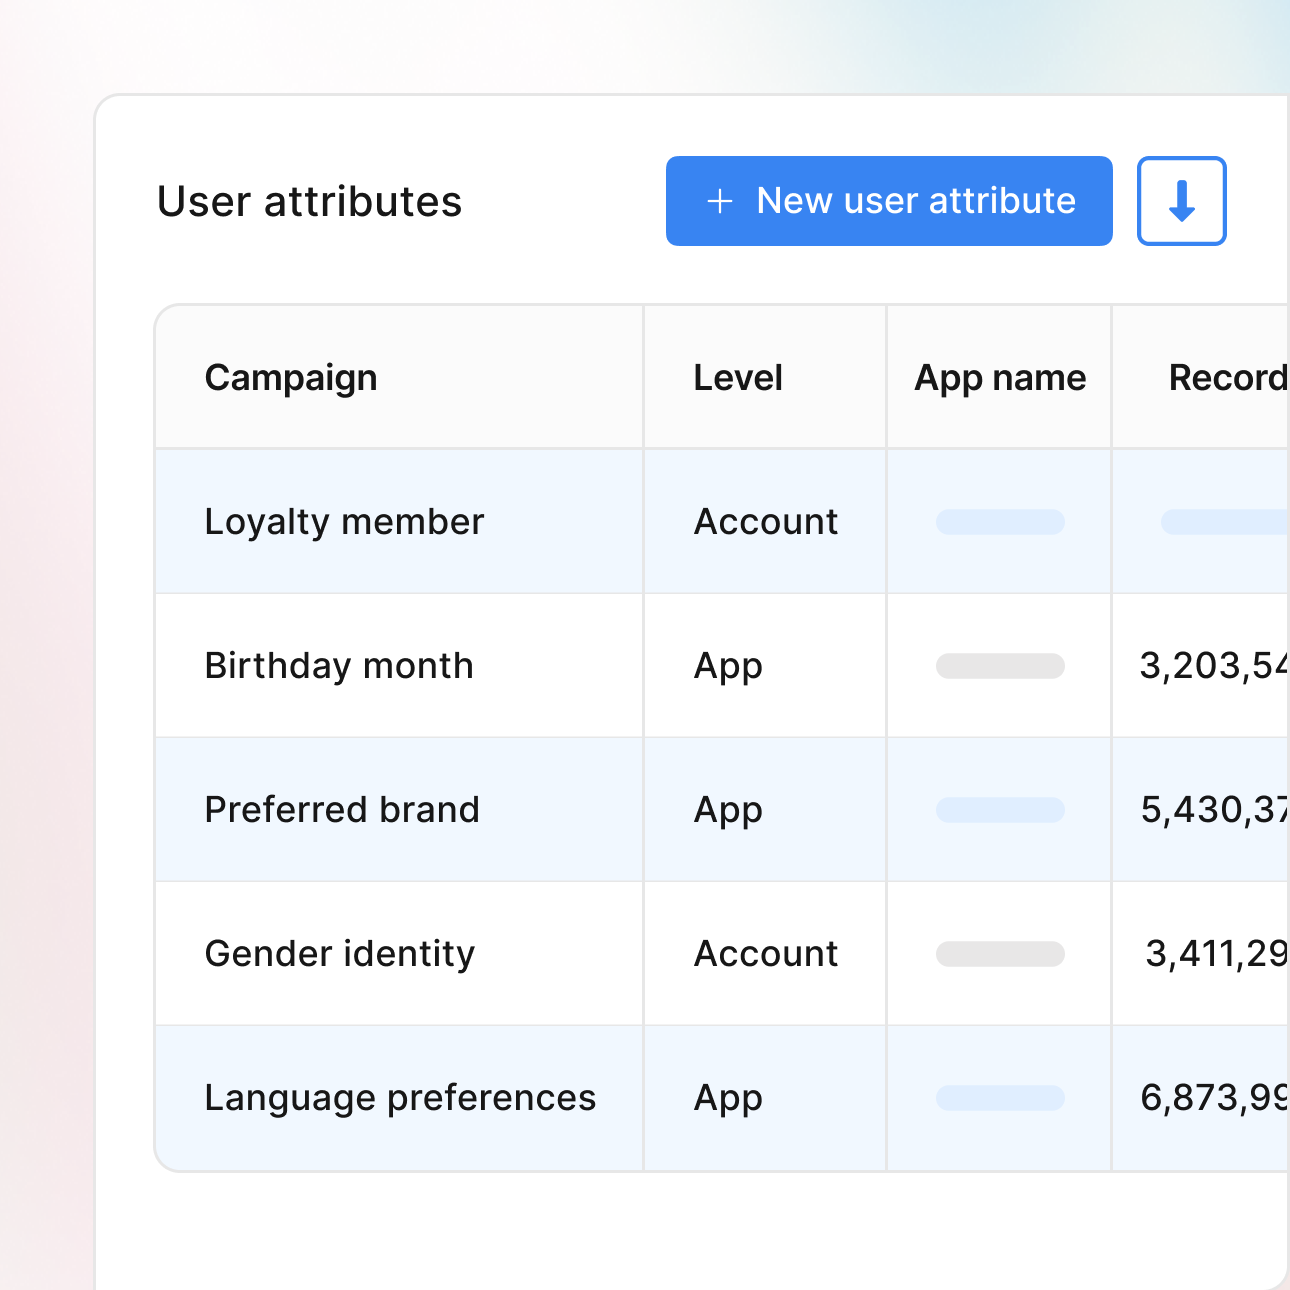Select the Preferred brand row
The image size is (1290, 1290).
click(342, 809)
